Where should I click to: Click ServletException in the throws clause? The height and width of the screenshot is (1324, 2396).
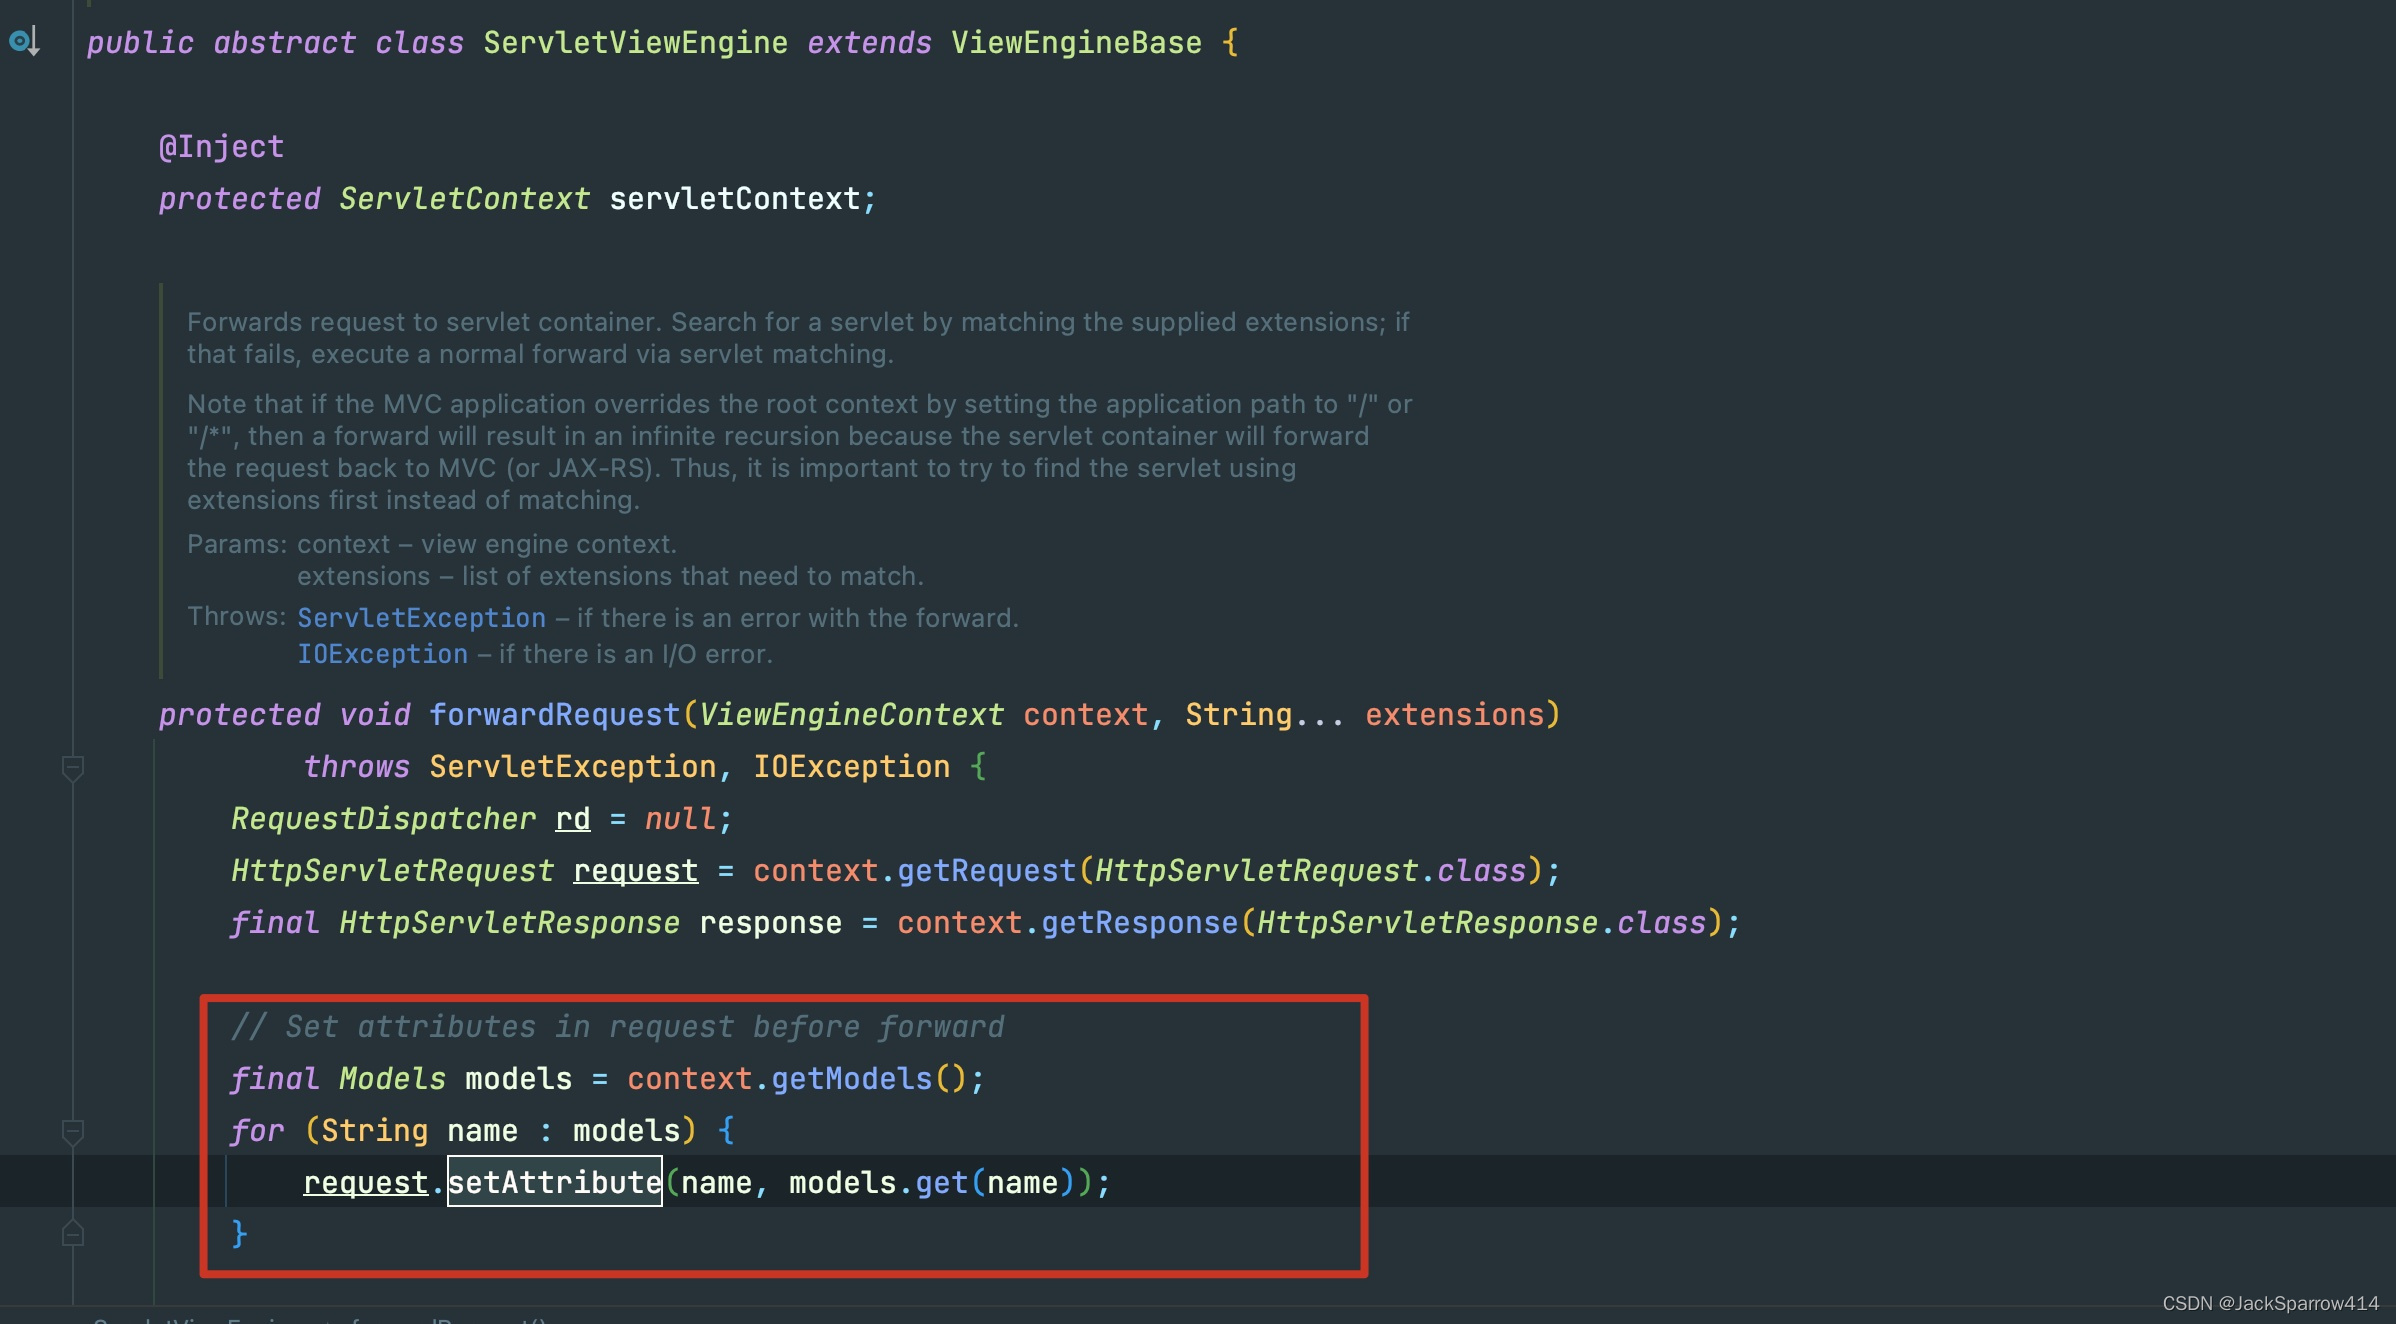point(573,767)
